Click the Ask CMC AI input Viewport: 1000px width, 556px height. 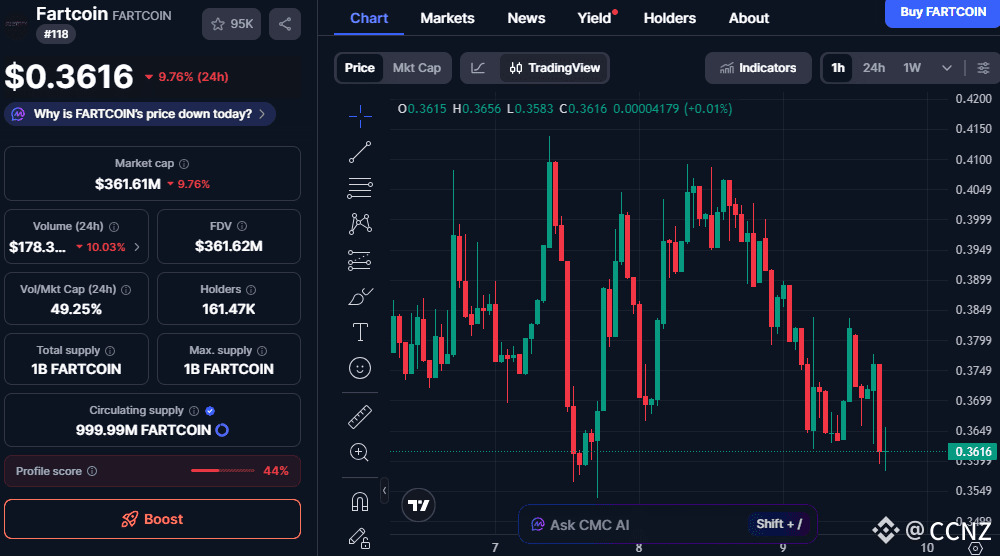pyautogui.click(x=668, y=524)
